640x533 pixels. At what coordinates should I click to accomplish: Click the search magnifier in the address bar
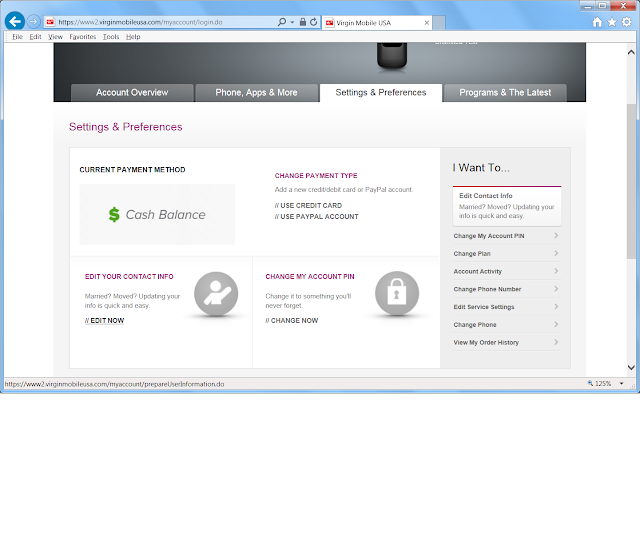282,22
